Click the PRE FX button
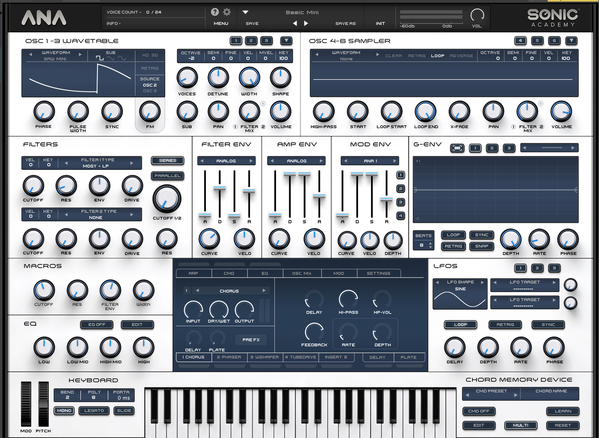Viewport: 599px width, 438px height. [x=251, y=339]
